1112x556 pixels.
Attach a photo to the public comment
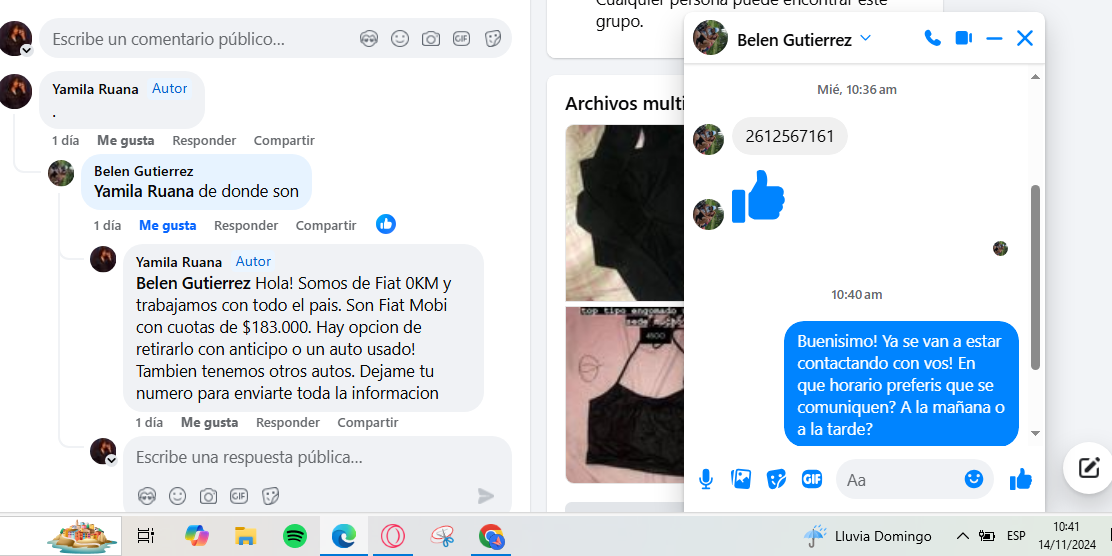click(x=430, y=38)
